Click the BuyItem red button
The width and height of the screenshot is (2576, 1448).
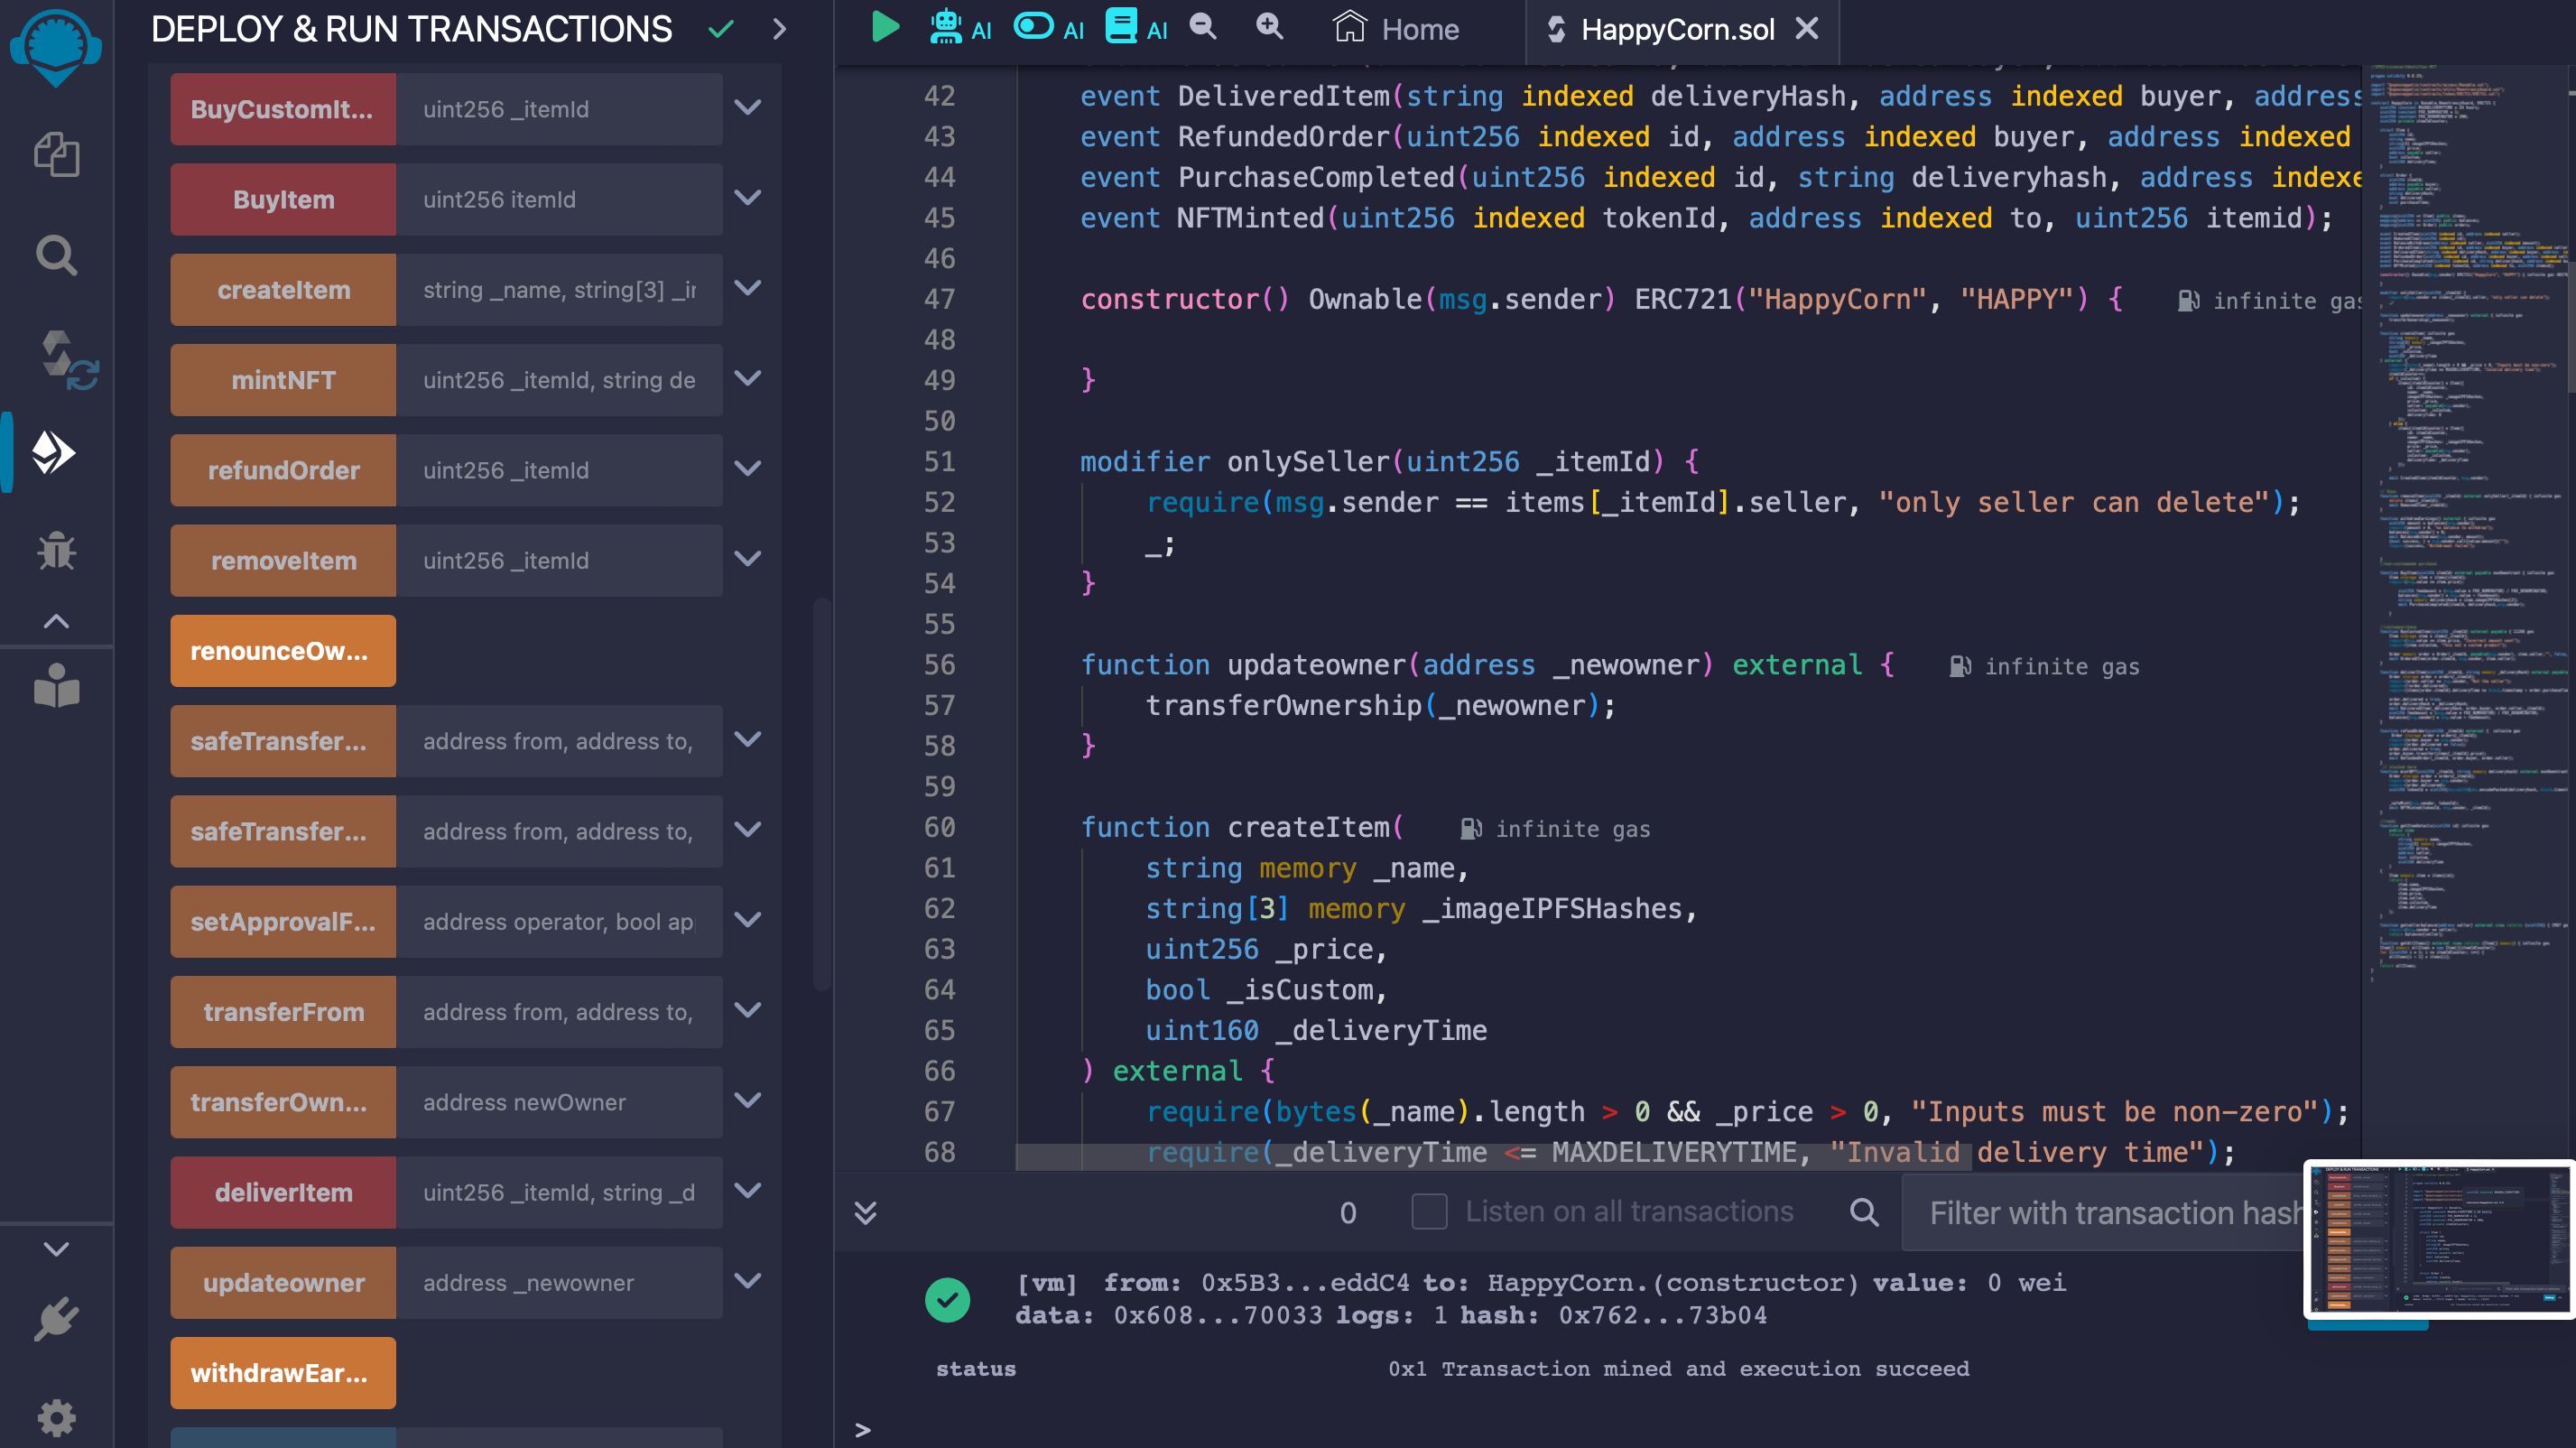(x=283, y=199)
